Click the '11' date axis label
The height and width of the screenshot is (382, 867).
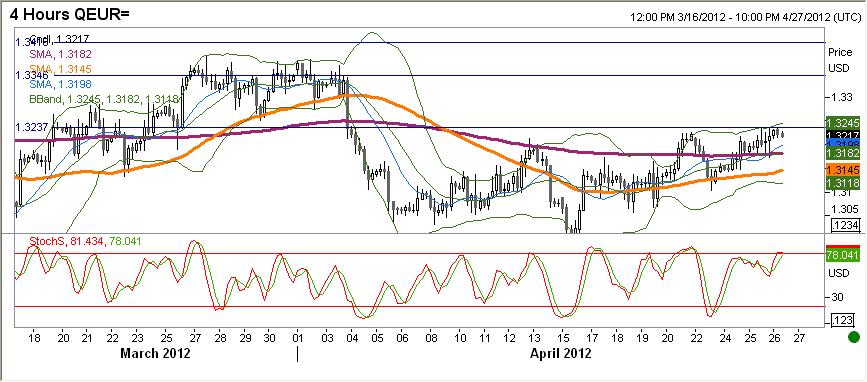coord(485,337)
